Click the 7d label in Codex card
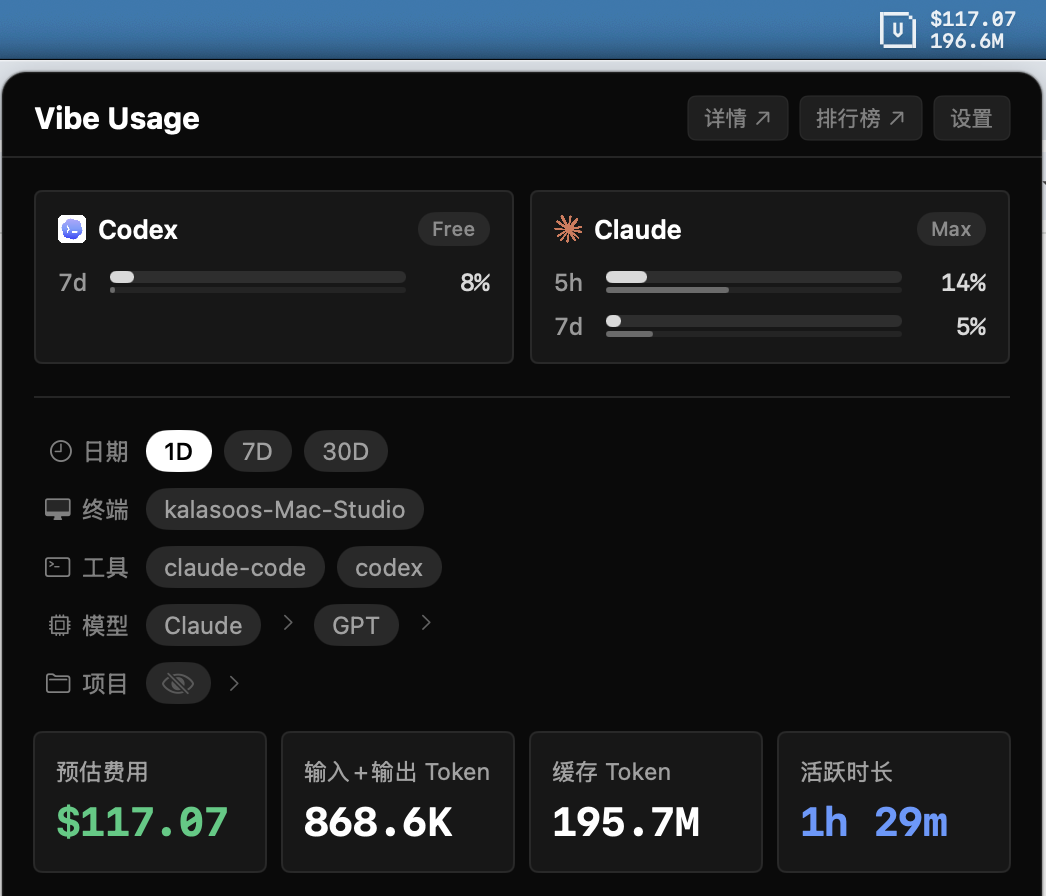 pos(73,283)
